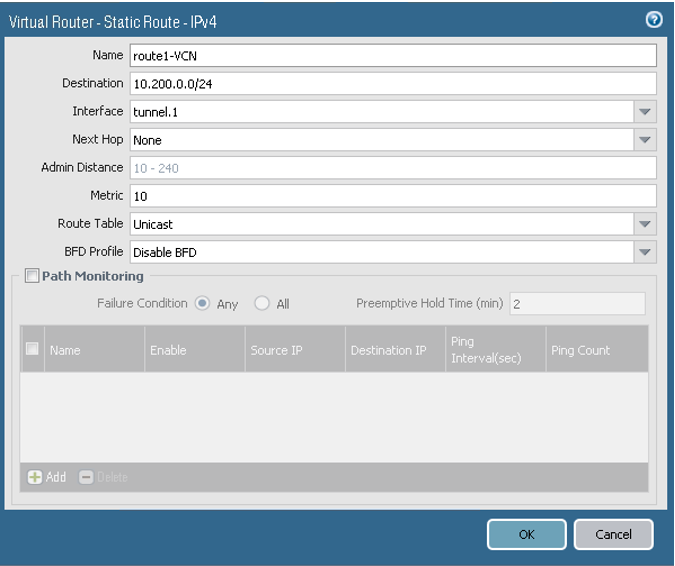This screenshot has width=675, height=566.
Task: Click the Preemptive Hold Time field
Action: click(577, 303)
